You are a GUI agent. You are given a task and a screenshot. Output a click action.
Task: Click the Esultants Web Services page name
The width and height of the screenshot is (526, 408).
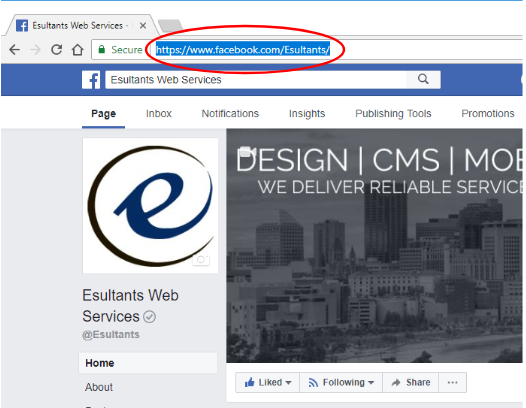[130, 306]
